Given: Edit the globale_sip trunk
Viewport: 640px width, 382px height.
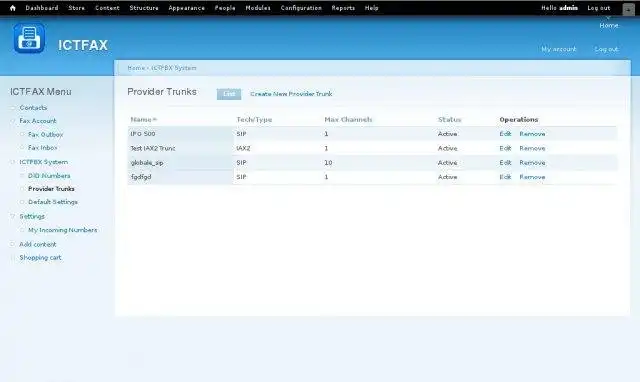Looking at the screenshot, I should pyautogui.click(x=505, y=162).
